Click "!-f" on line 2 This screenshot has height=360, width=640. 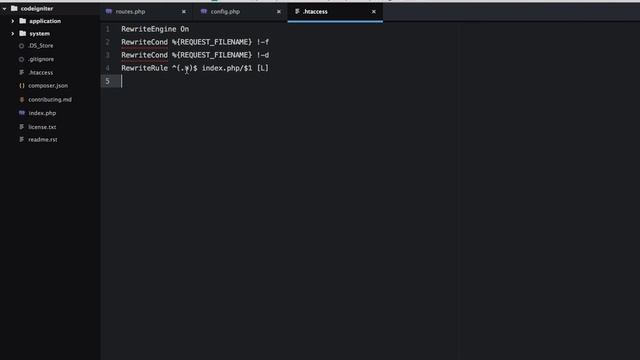coord(263,42)
